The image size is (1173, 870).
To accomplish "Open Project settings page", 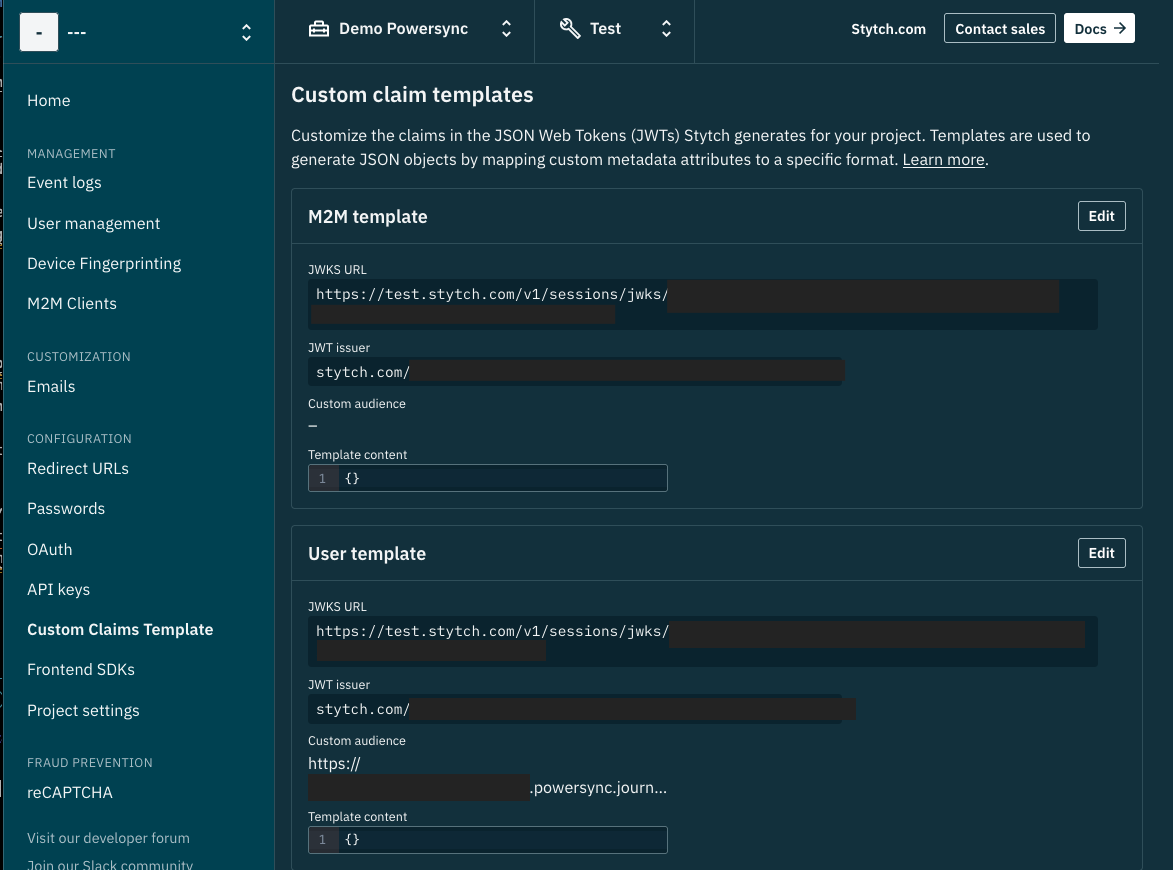I will tap(83, 711).
